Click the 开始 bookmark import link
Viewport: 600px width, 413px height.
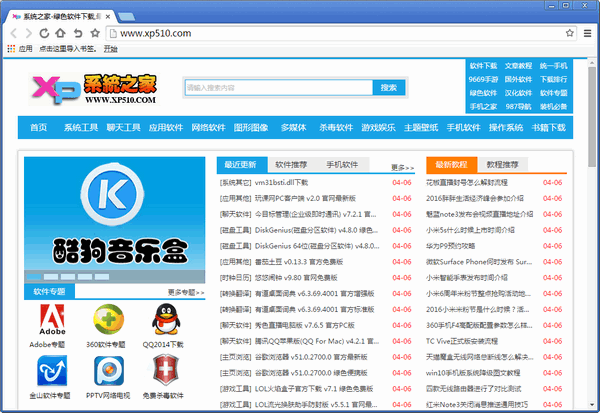coord(111,49)
